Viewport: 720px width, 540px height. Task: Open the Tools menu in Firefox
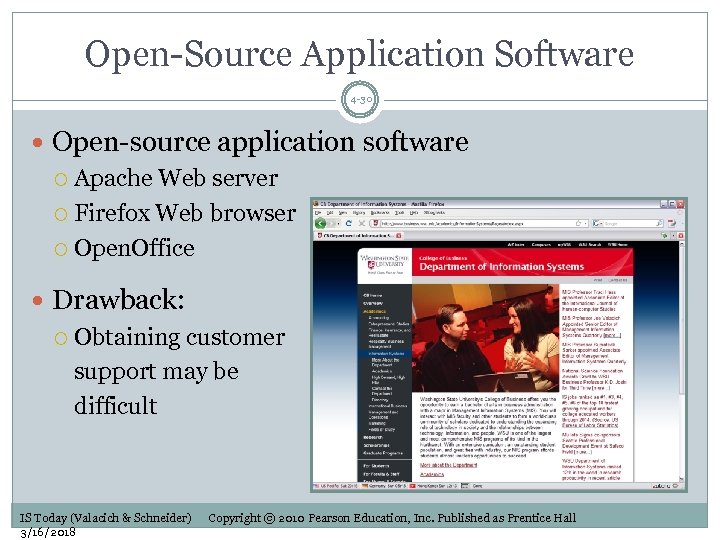point(399,213)
